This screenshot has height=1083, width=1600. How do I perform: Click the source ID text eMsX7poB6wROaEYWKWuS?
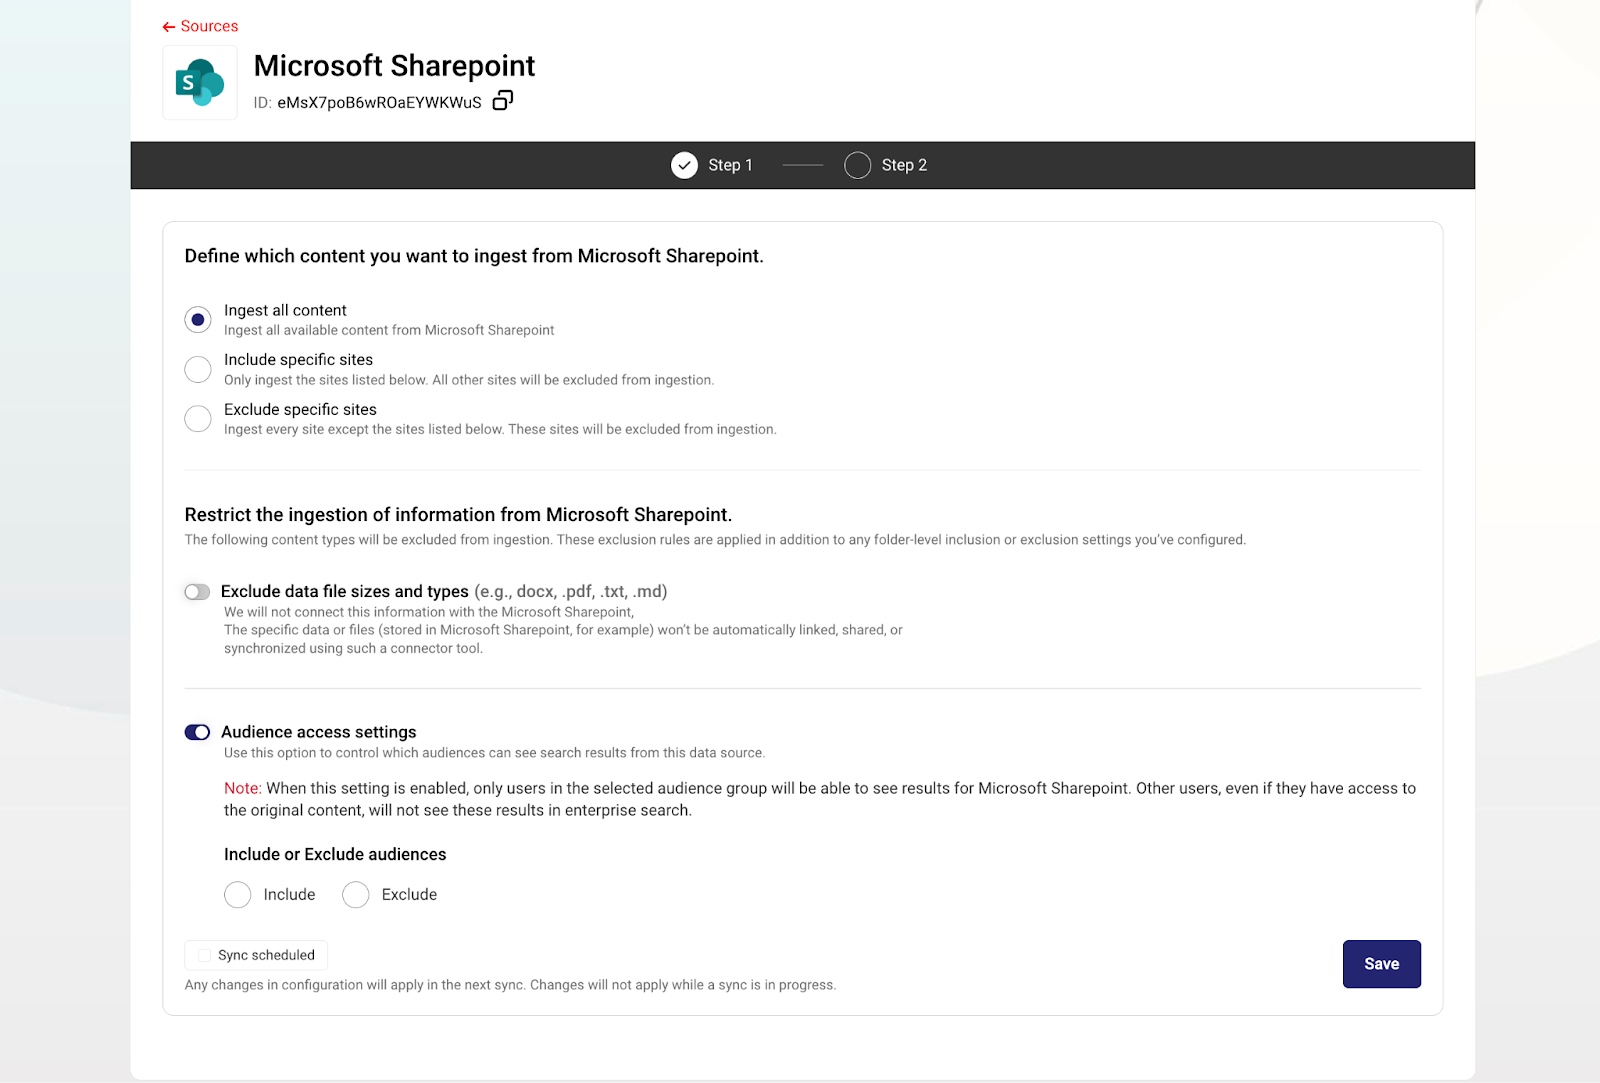[x=379, y=103]
